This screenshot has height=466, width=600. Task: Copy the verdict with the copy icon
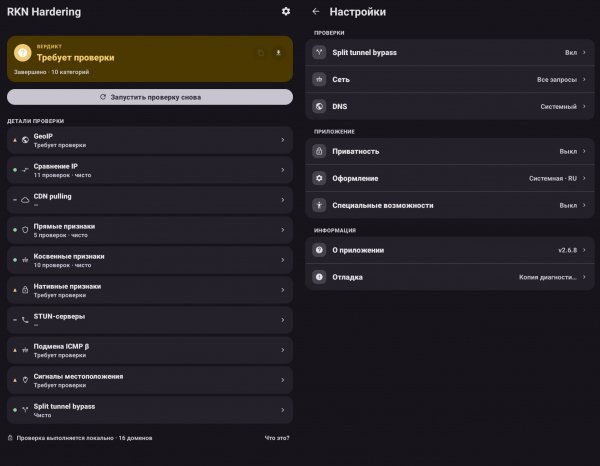pos(261,53)
